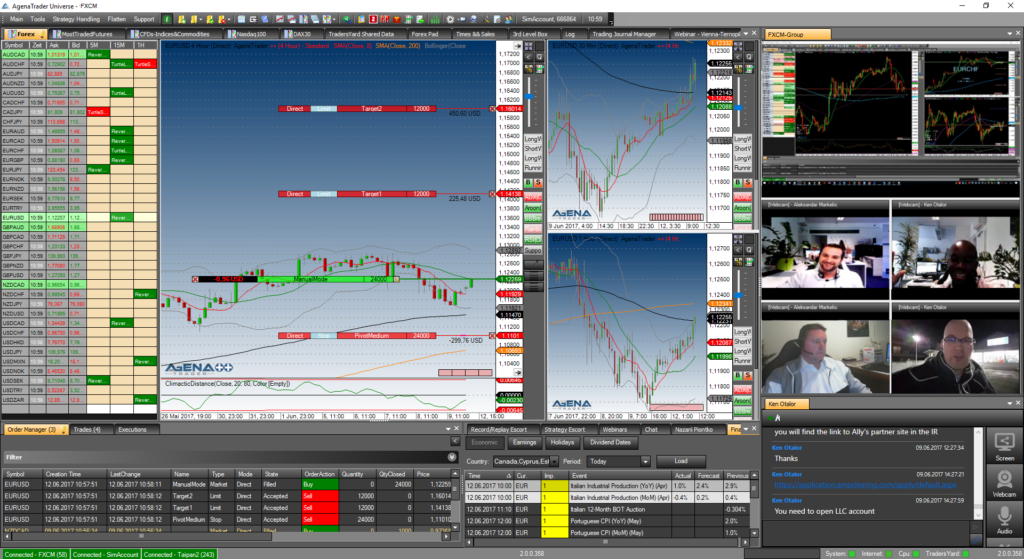1024x559 pixels.
Task: Click the Q icon beside the 4 Hour chart
Action: [x=539, y=57]
